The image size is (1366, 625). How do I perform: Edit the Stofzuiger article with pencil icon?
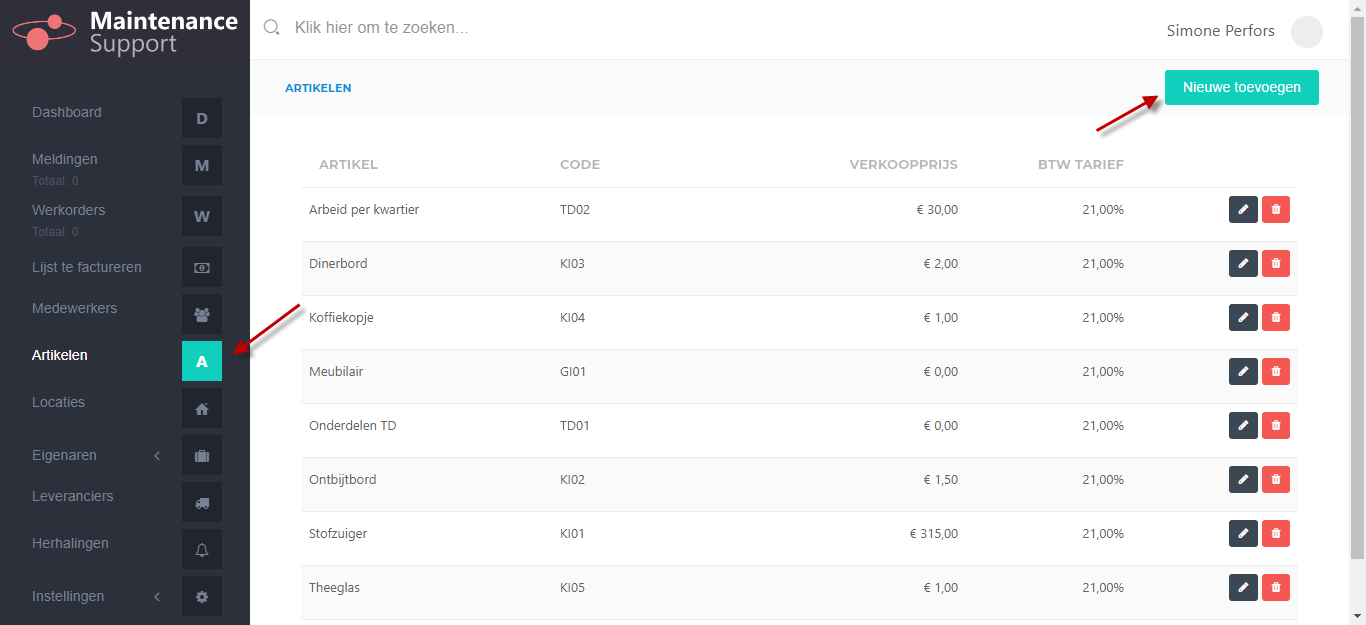[x=1243, y=534]
